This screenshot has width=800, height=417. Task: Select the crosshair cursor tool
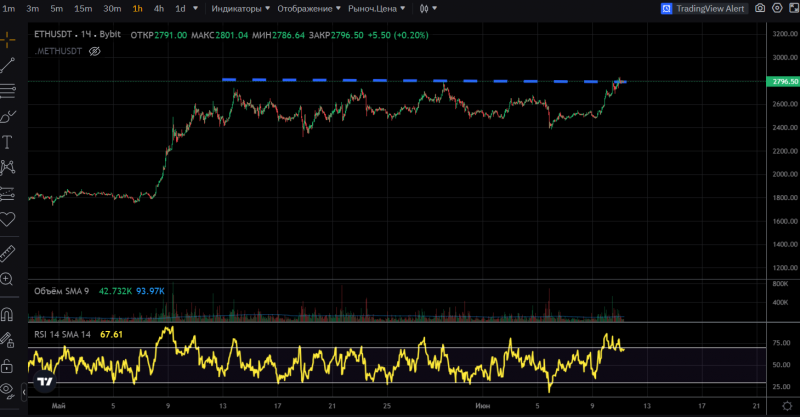click(7, 40)
